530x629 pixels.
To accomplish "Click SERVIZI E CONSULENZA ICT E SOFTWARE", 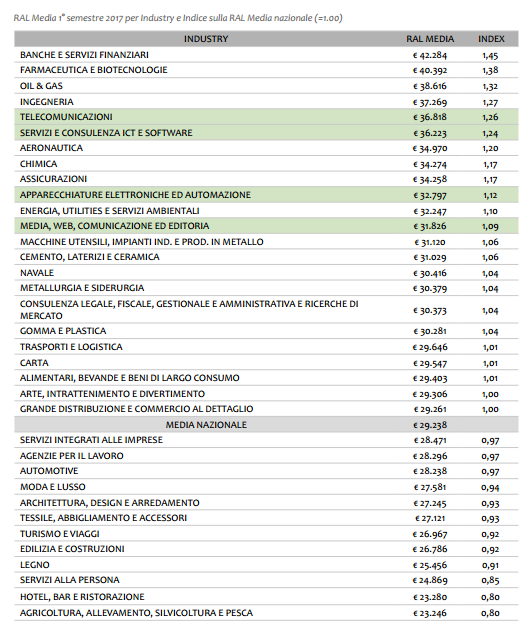I will [106, 133].
